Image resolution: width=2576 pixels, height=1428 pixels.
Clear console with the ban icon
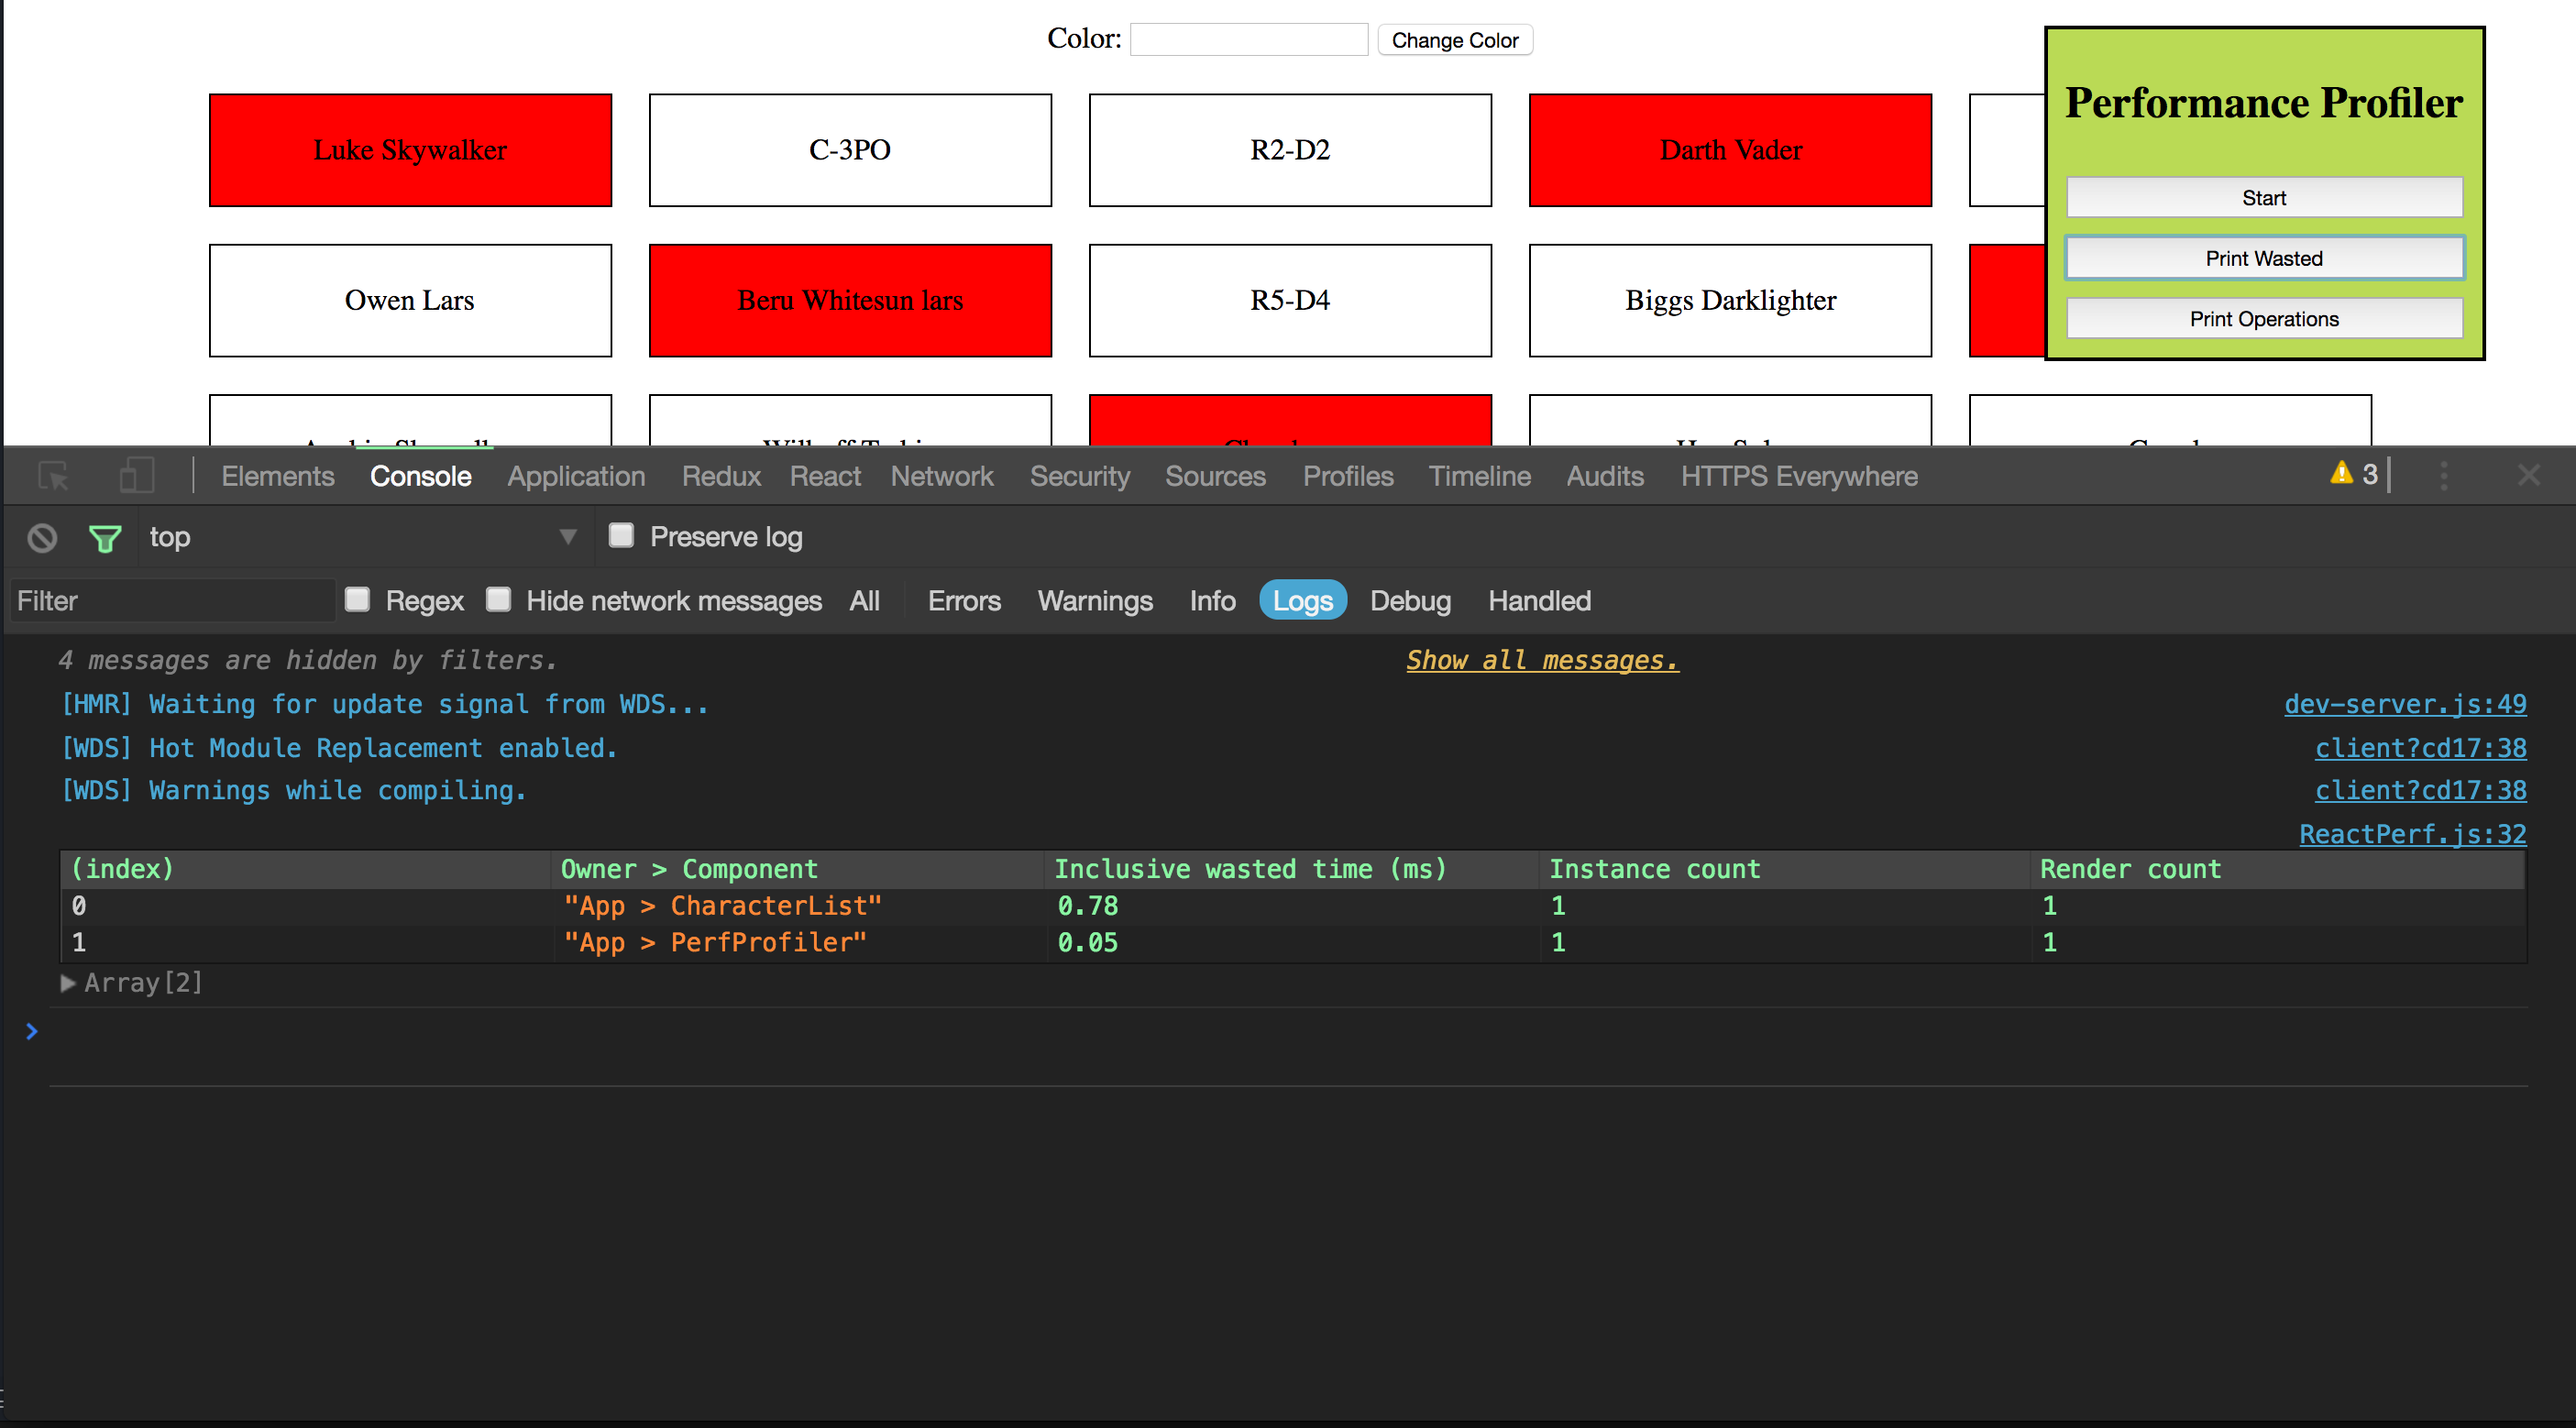(x=42, y=538)
